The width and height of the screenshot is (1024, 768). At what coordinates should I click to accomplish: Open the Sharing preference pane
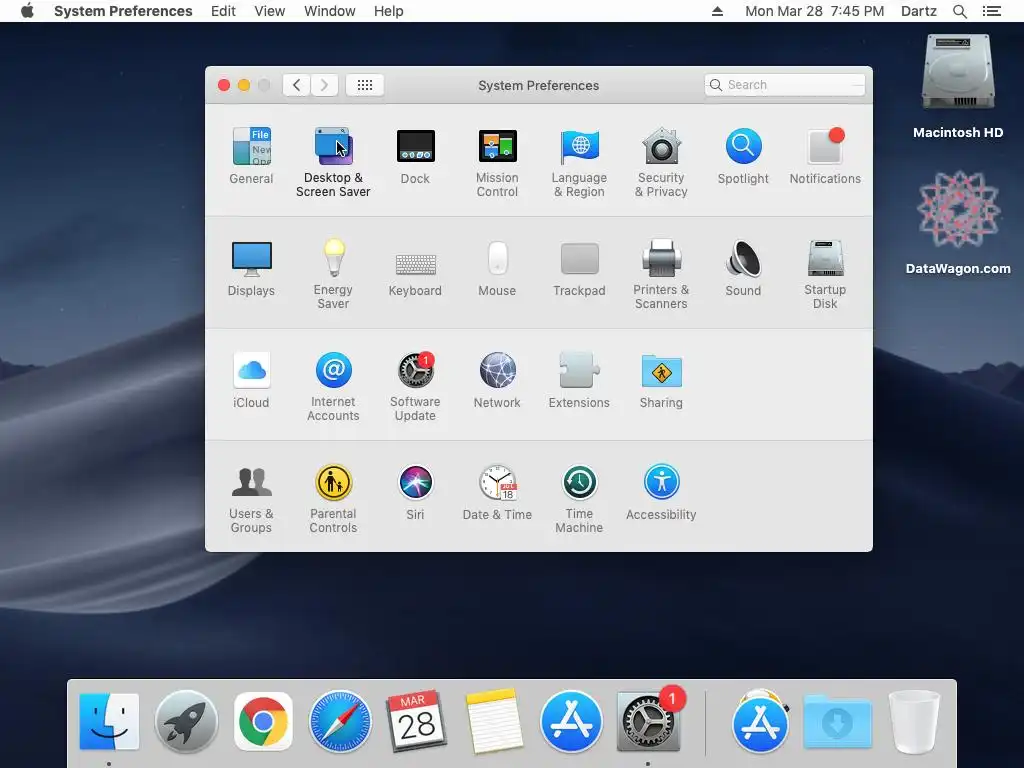point(661,380)
